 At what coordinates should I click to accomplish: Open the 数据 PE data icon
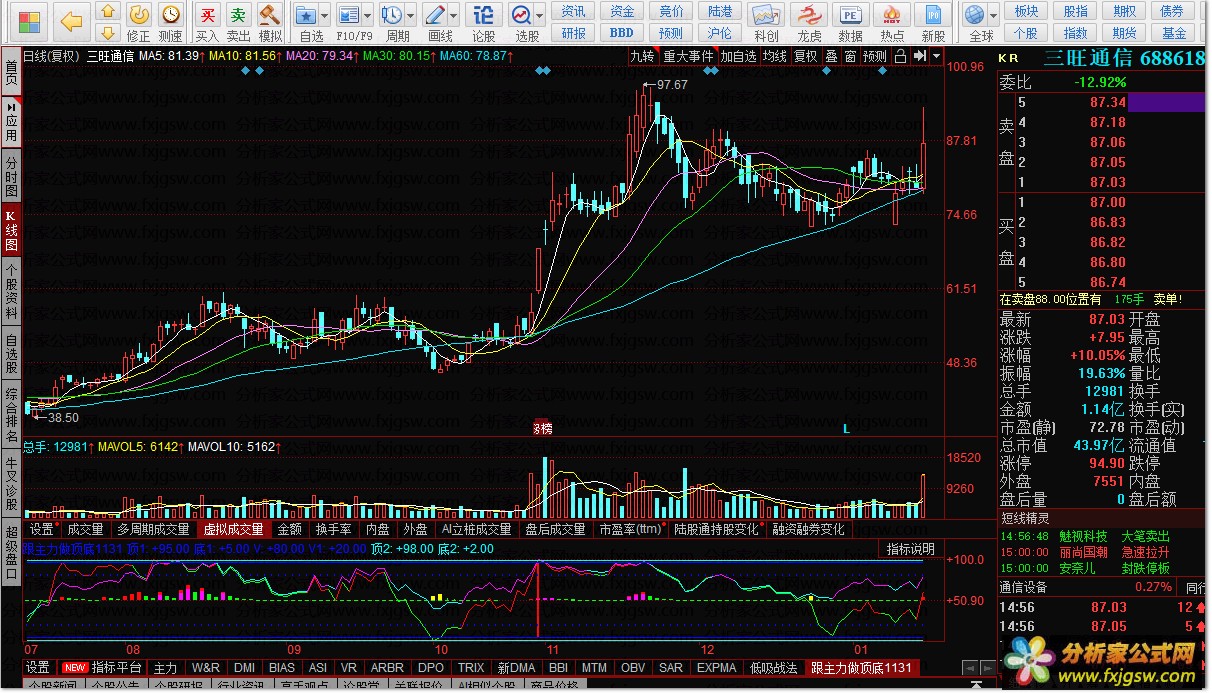pos(850,15)
